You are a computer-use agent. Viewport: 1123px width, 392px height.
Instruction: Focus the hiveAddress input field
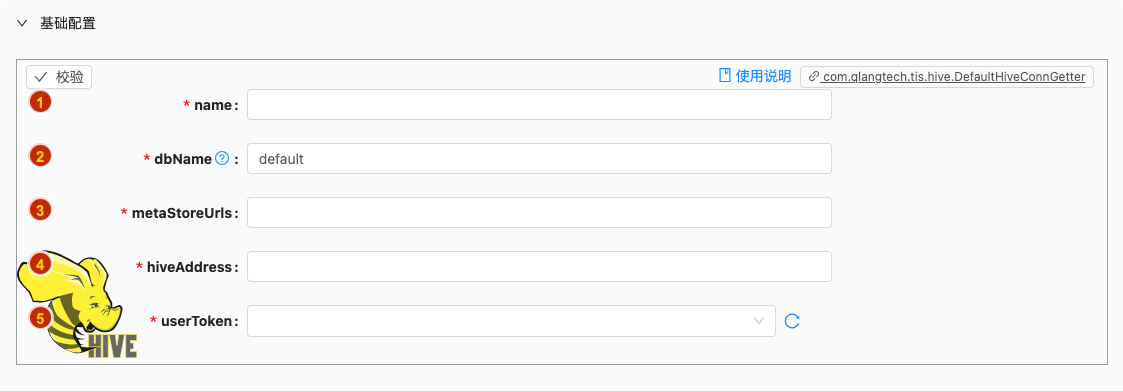click(539, 267)
